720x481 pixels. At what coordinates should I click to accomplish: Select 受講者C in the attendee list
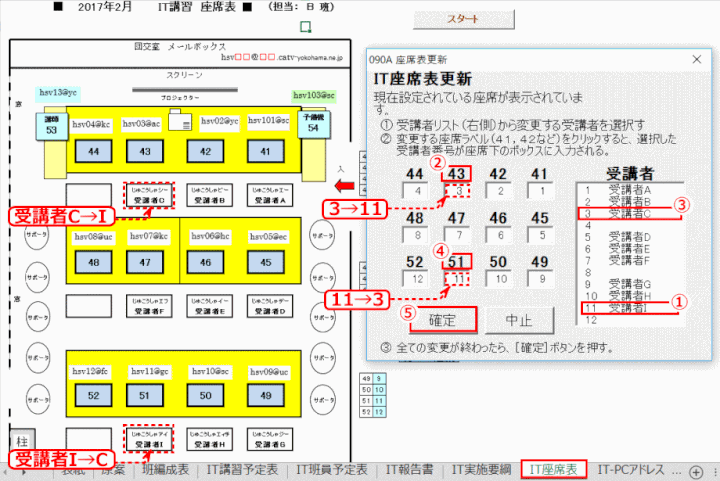click(630, 213)
